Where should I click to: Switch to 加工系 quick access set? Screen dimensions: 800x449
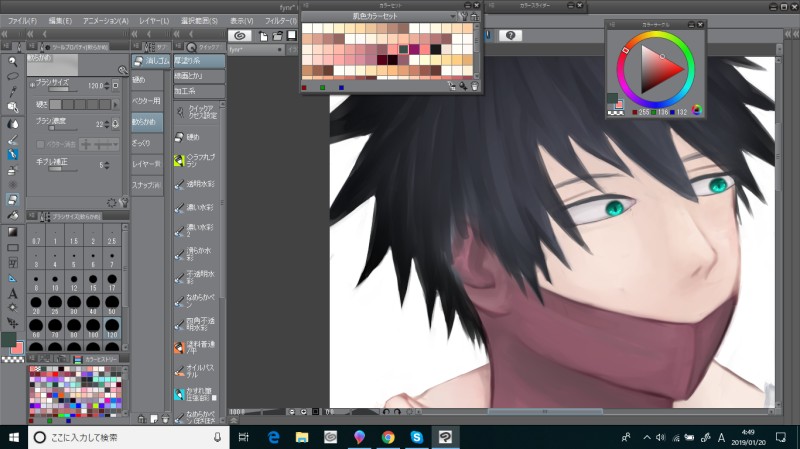click(199, 91)
